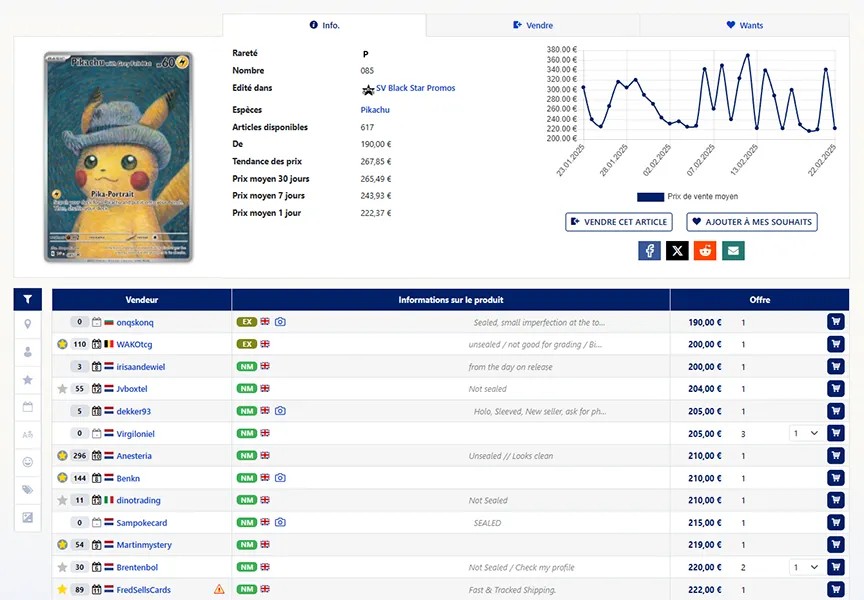Select the image filter icon in sidebar
Image resolution: width=864 pixels, height=600 pixels.
[x=28, y=517]
